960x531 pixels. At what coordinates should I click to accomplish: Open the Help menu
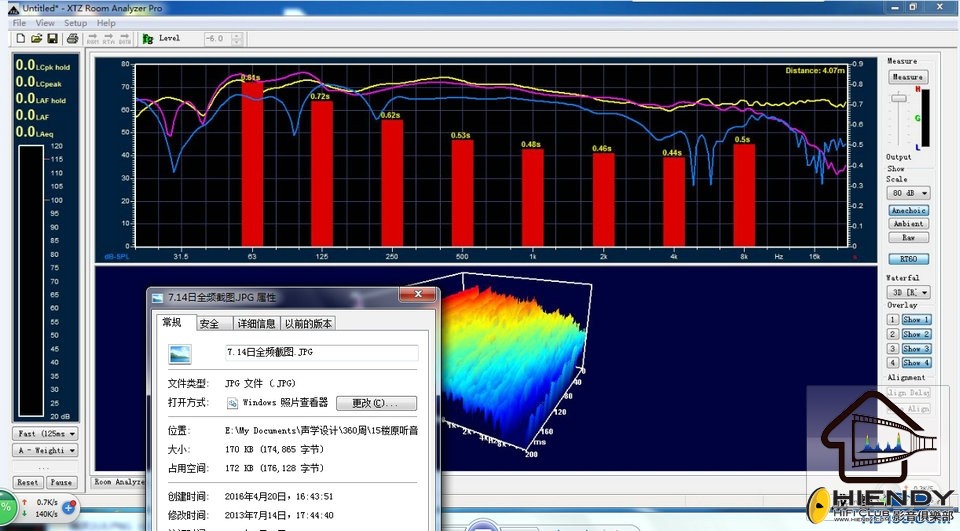[x=106, y=23]
